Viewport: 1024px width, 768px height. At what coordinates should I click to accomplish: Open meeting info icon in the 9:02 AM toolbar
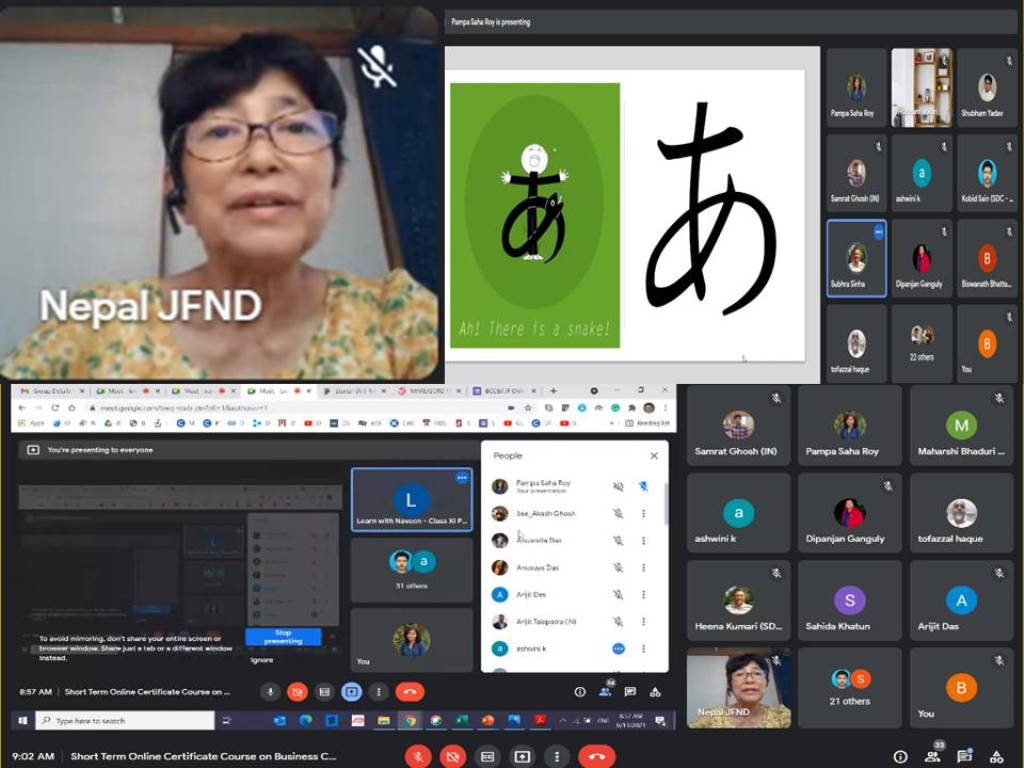pos(901,757)
